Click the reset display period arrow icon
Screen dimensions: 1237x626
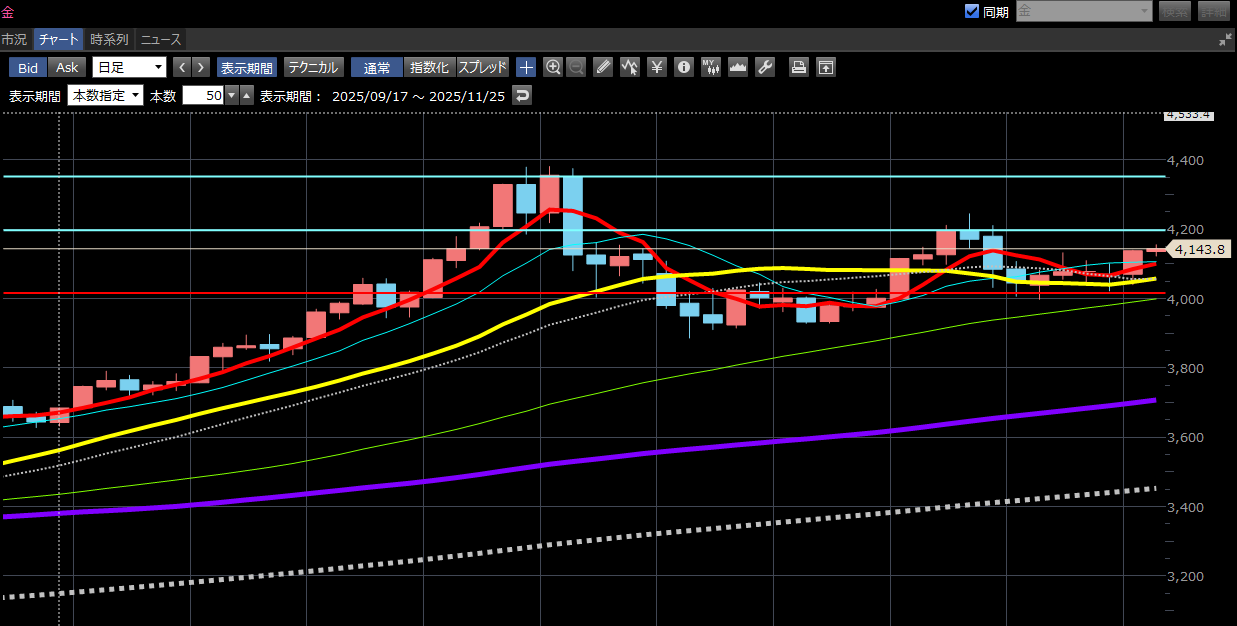(522, 95)
